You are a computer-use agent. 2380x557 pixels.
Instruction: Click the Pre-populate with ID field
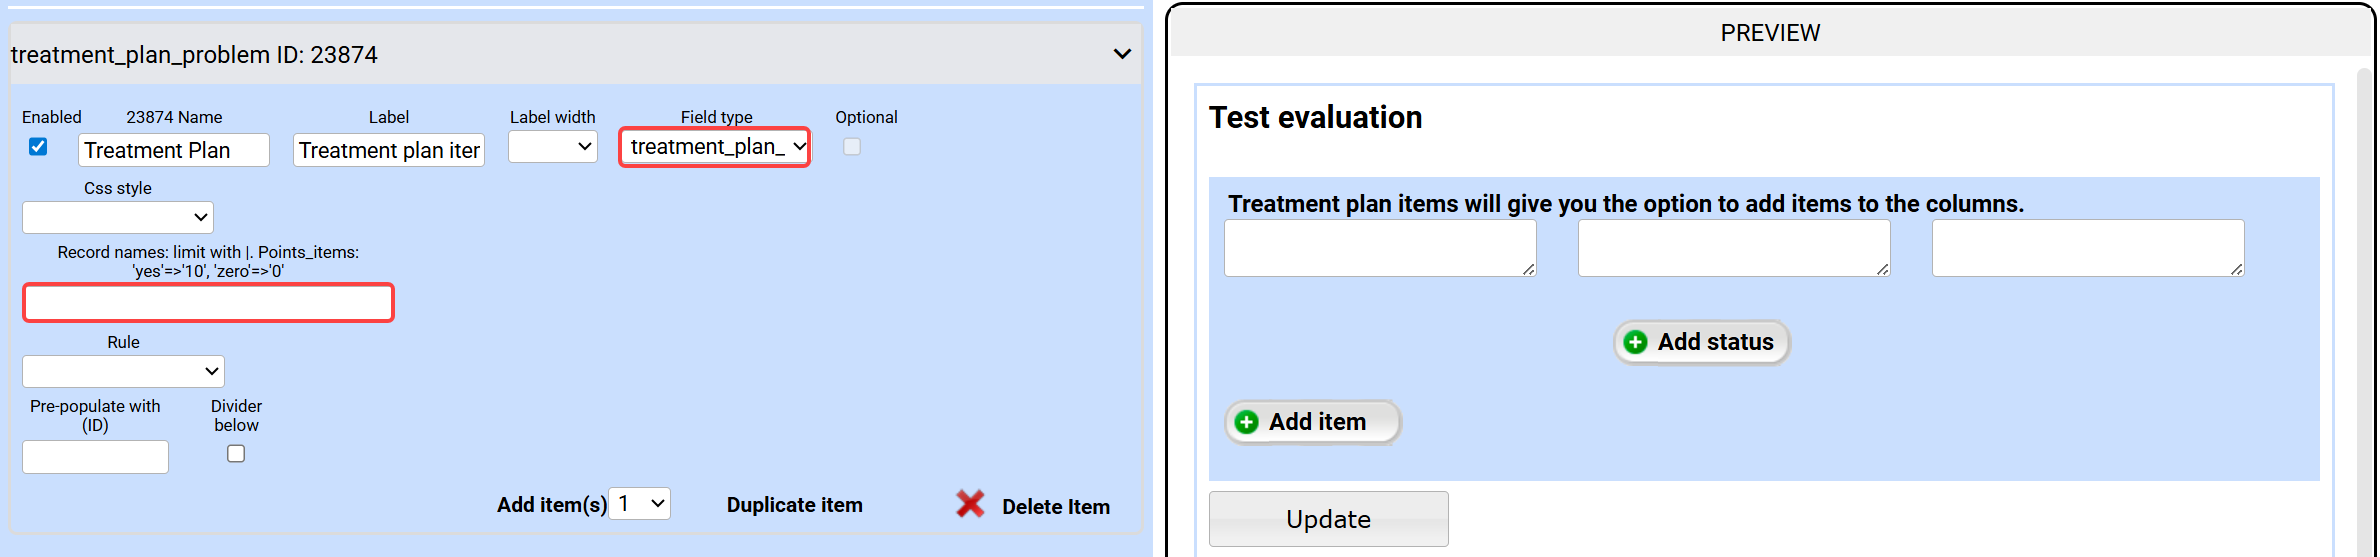(x=95, y=457)
